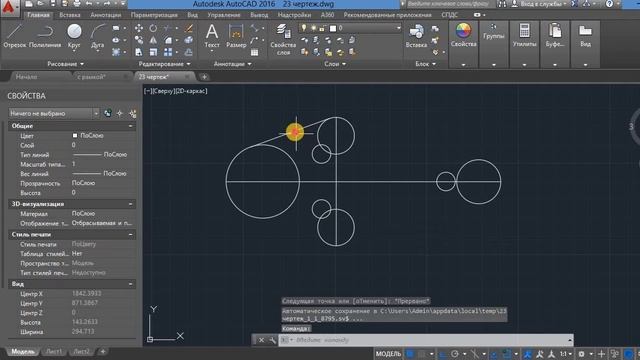The width and height of the screenshot is (640, 360).
Task: Toggle the PICKADD icon in Свойства palette
Action: 107,113
